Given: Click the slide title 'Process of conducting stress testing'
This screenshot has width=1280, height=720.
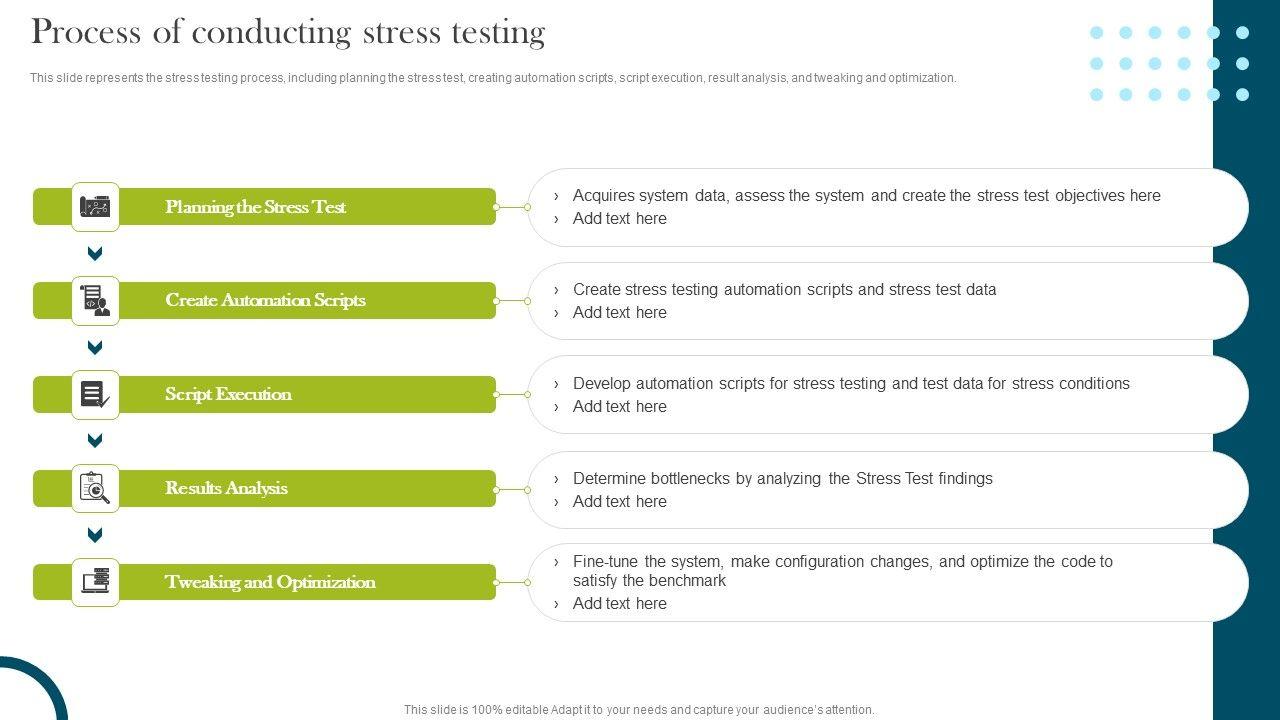Looking at the screenshot, I should pyautogui.click(x=288, y=33).
